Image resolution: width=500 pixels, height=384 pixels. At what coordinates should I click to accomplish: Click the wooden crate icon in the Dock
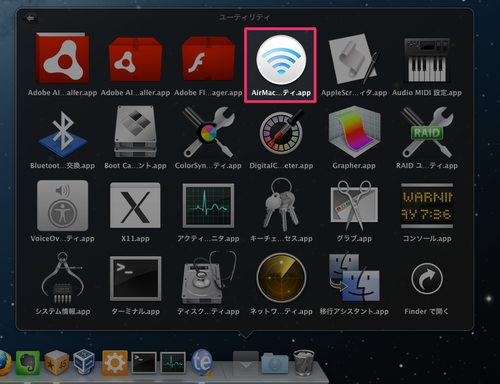pos(57,362)
